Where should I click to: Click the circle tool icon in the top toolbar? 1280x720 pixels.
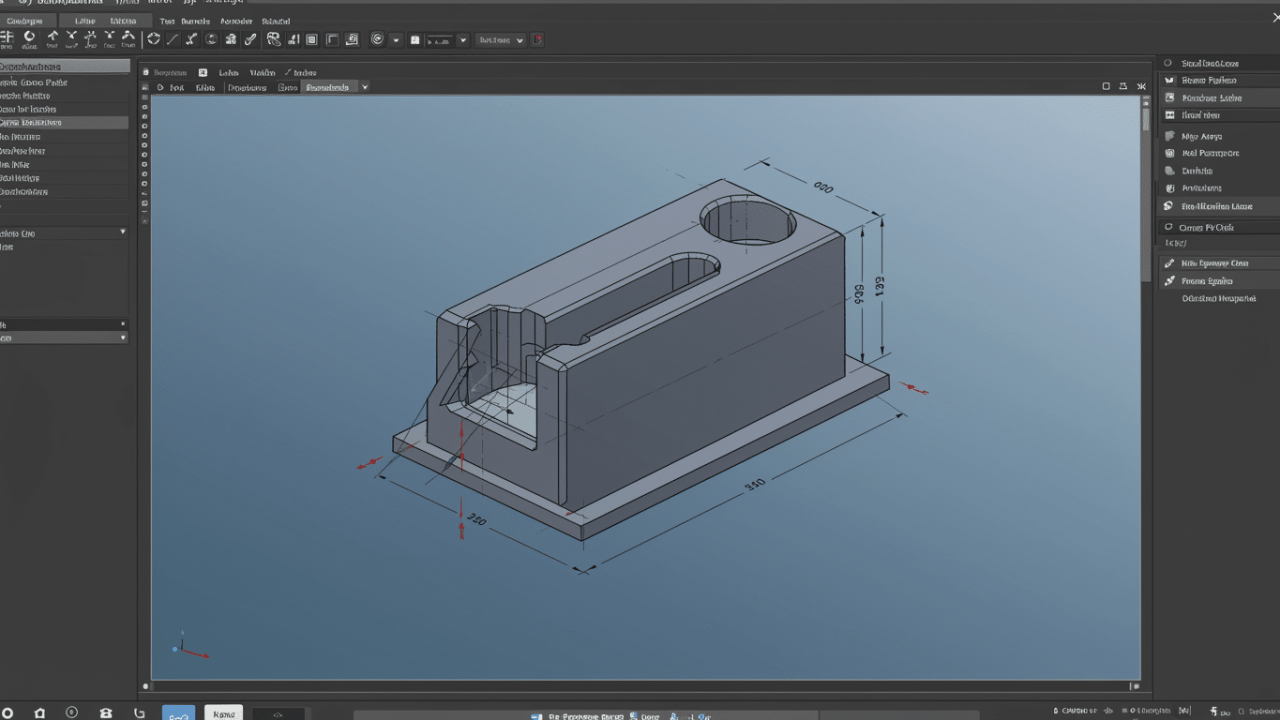[29, 38]
